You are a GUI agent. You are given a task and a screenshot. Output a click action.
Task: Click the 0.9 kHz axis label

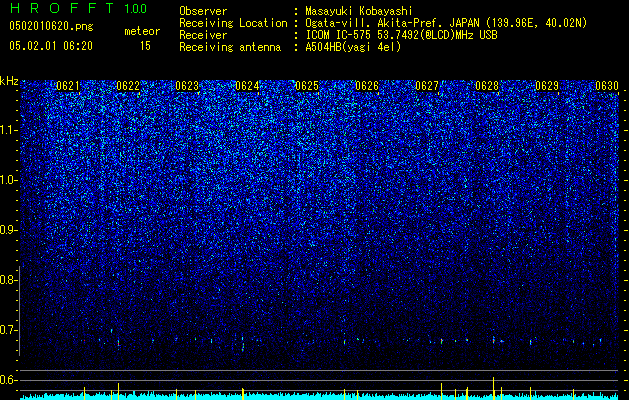click(x=7, y=230)
